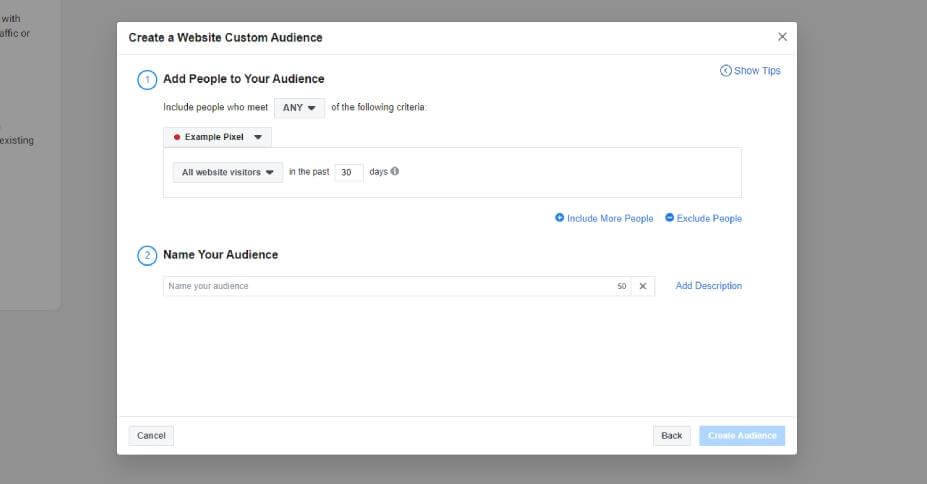Image resolution: width=927 pixels, height=484 pixels.
Task: Click the character counter showing 50
Action: [621, 286]
